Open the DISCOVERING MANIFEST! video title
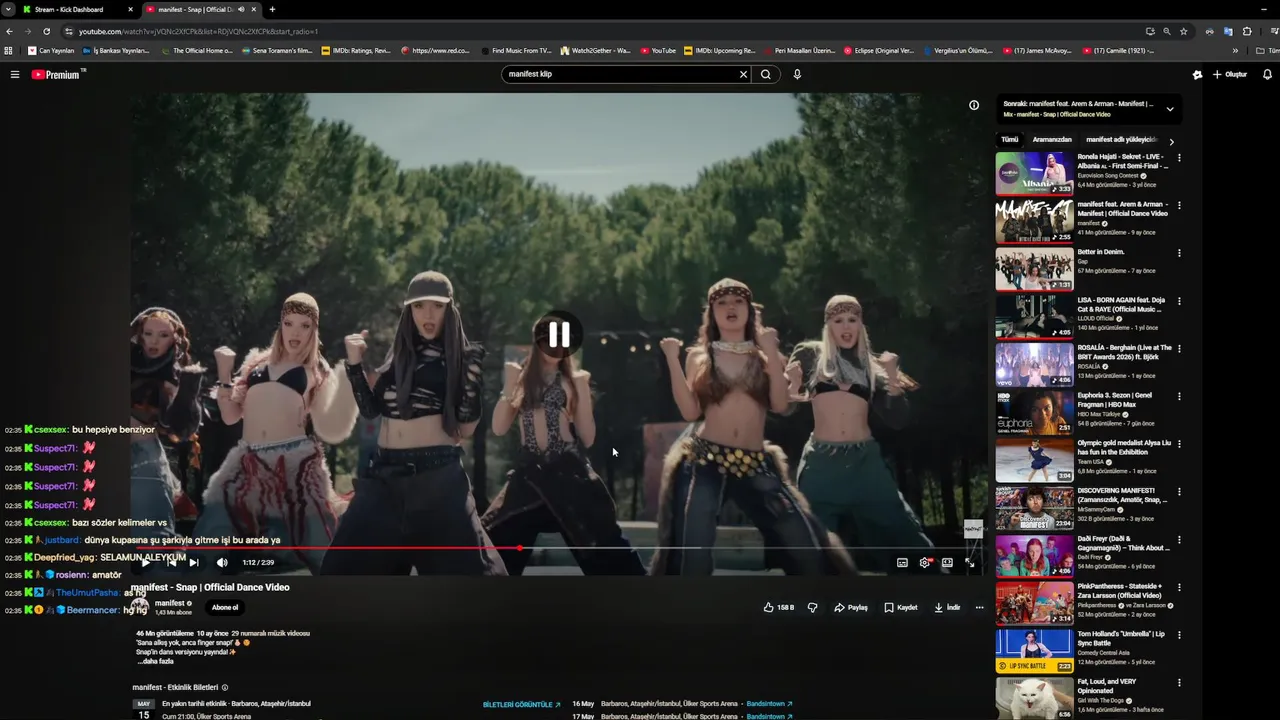1280x720 pixels. tap(1123, 495)
